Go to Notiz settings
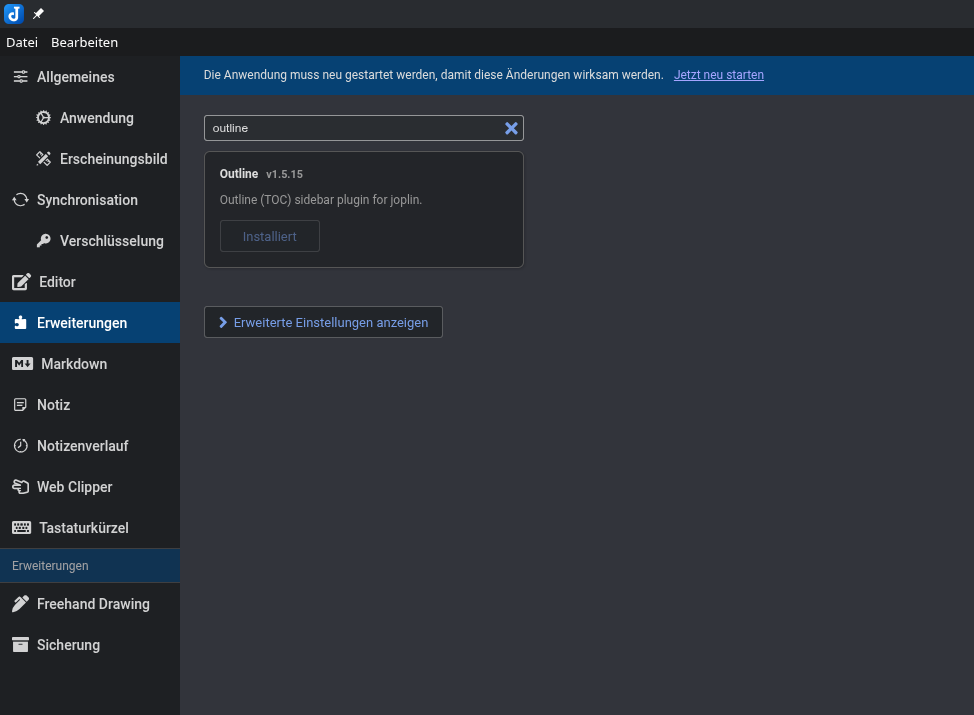The width and height of the screenshot is (974, 715). pos(90,404)
